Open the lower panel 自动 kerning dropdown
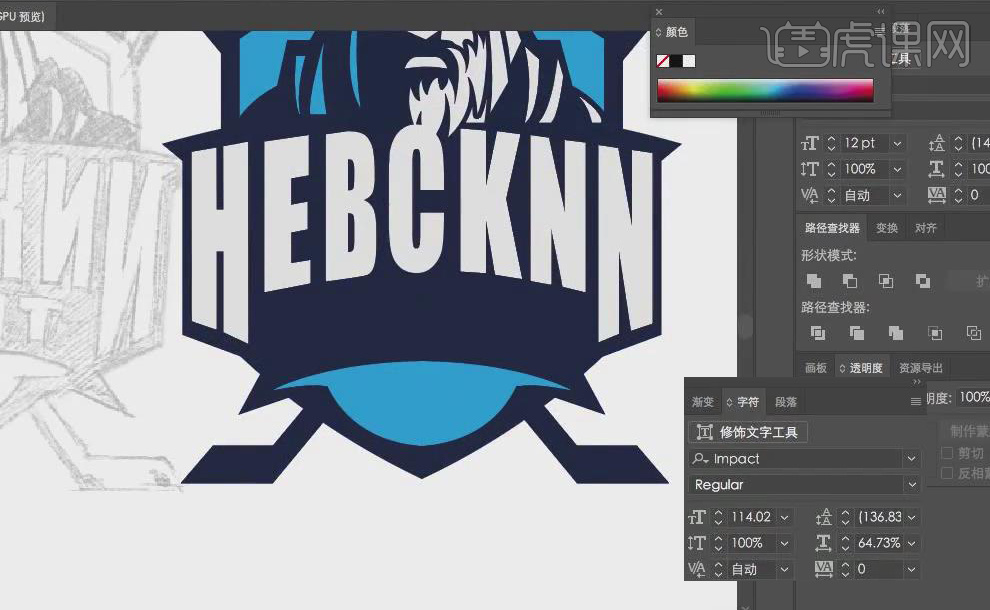990x610 pixels. click(x=784, y=569)
